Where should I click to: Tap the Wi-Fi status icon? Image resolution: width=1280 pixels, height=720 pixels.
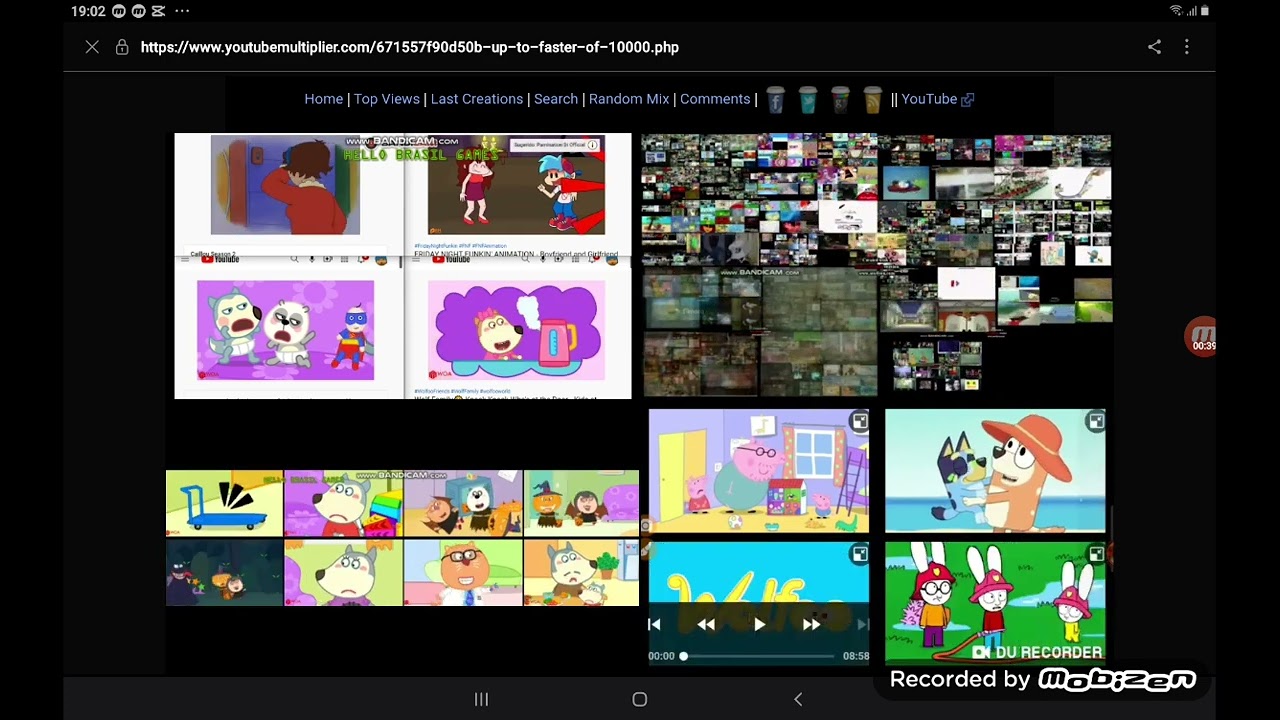[1176, 11]
